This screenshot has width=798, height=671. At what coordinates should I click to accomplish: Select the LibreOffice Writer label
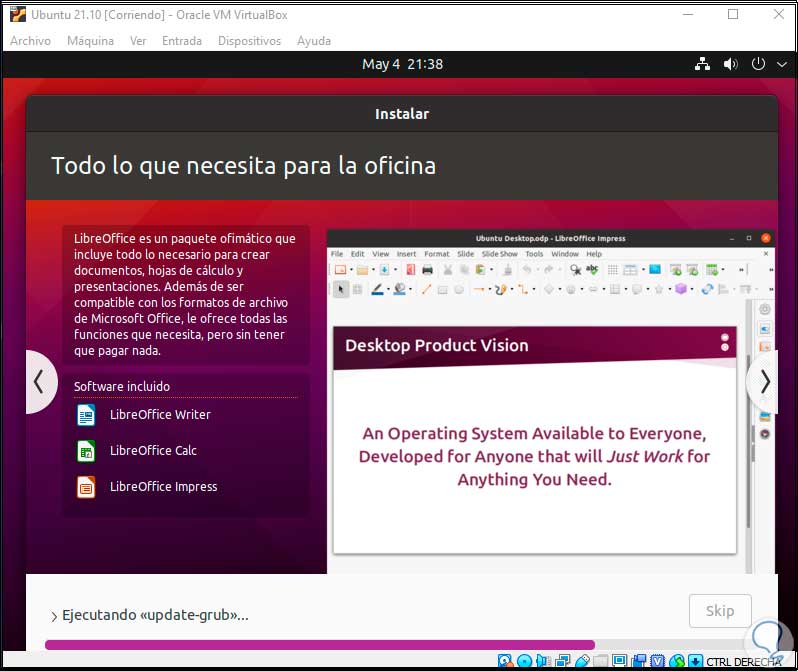click(160, 414)
